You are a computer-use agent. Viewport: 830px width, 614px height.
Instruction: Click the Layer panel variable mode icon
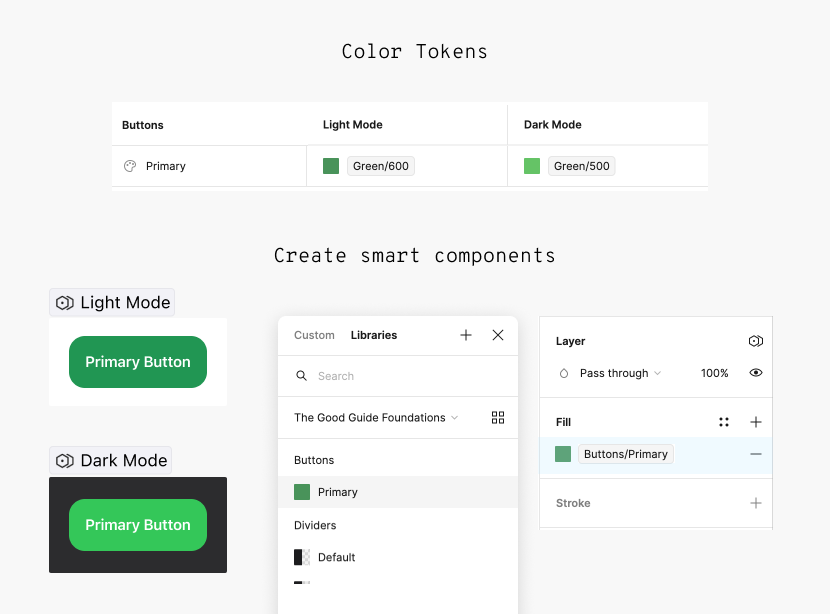756,341
